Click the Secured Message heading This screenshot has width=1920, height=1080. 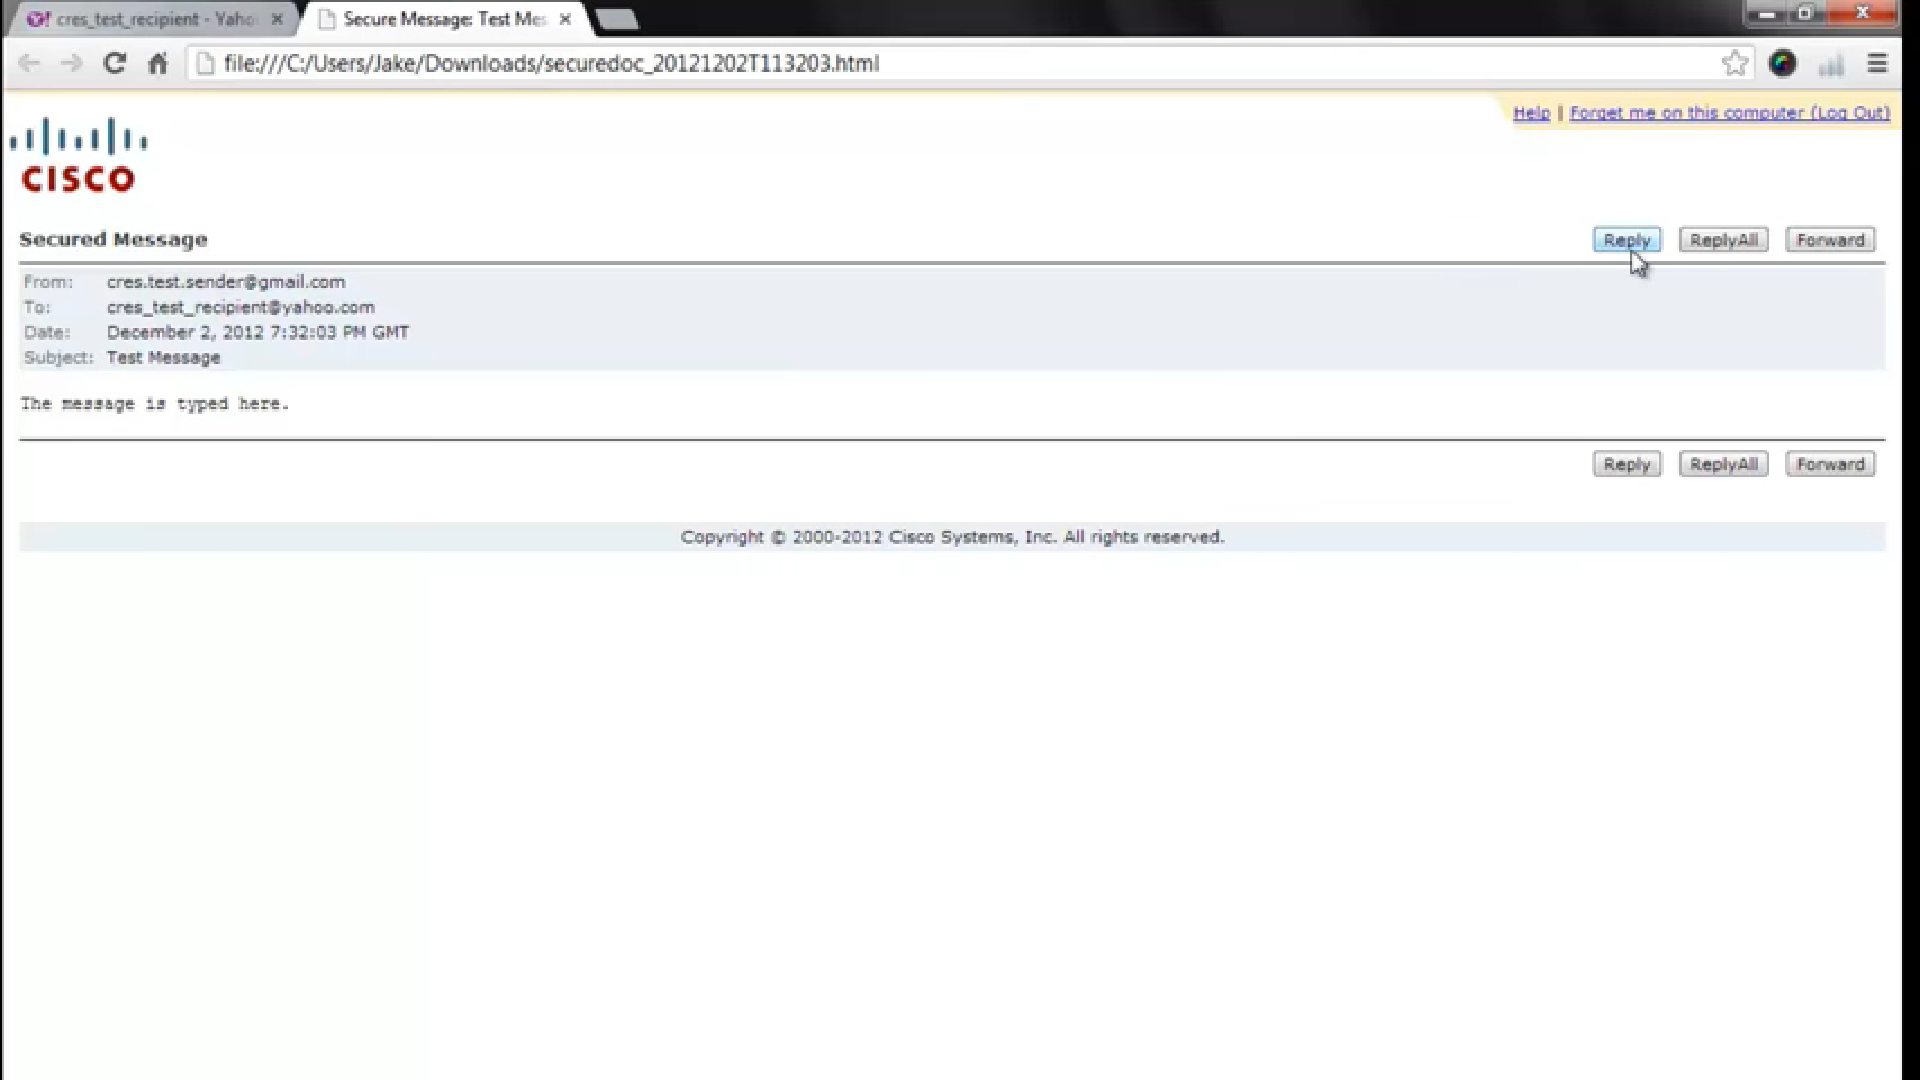tap(114, 239)
